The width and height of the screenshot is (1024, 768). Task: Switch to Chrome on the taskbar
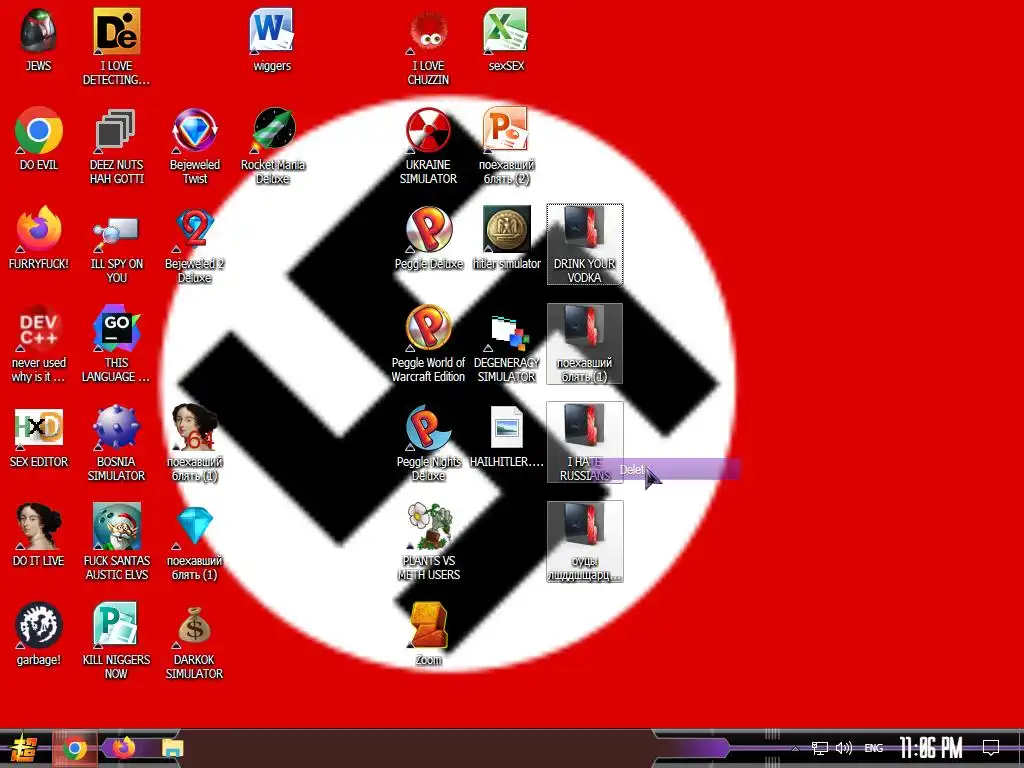pyautogui.click(x=74, y=748)
